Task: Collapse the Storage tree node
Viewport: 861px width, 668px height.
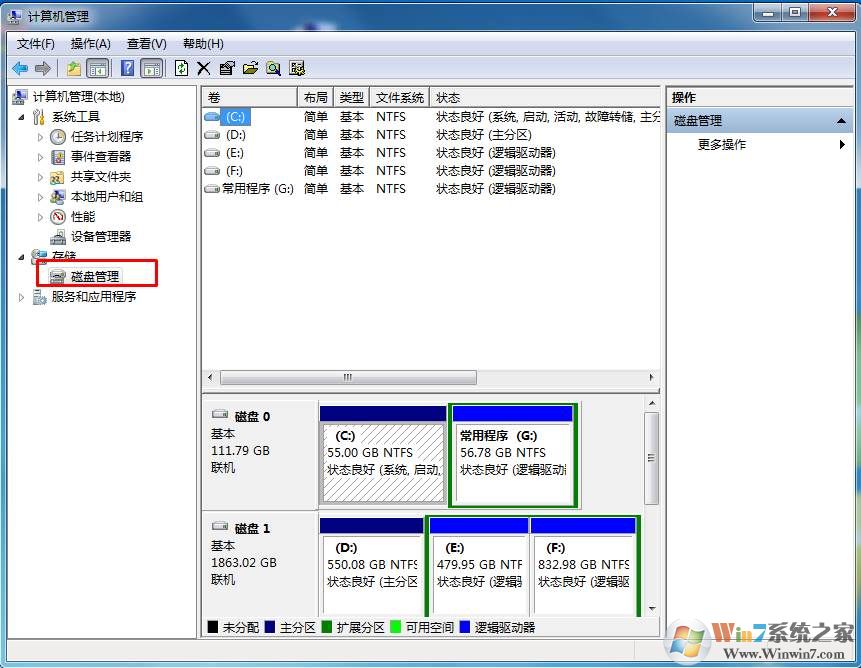Action: click(21, 257)
